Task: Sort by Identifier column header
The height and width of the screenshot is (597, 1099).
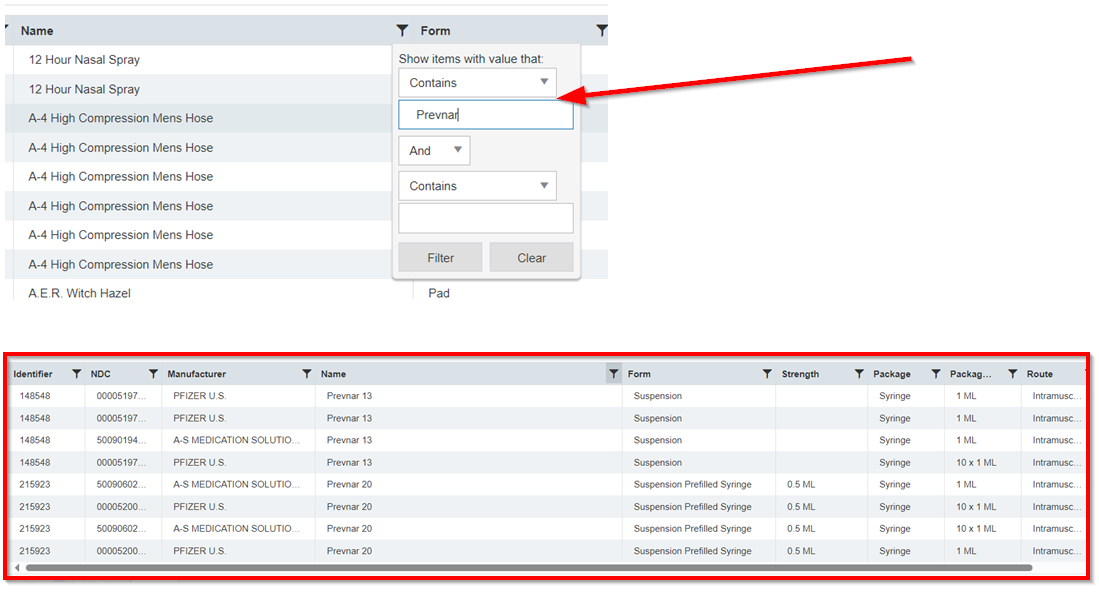Action: pyautogui.click(x=33, y=374)
